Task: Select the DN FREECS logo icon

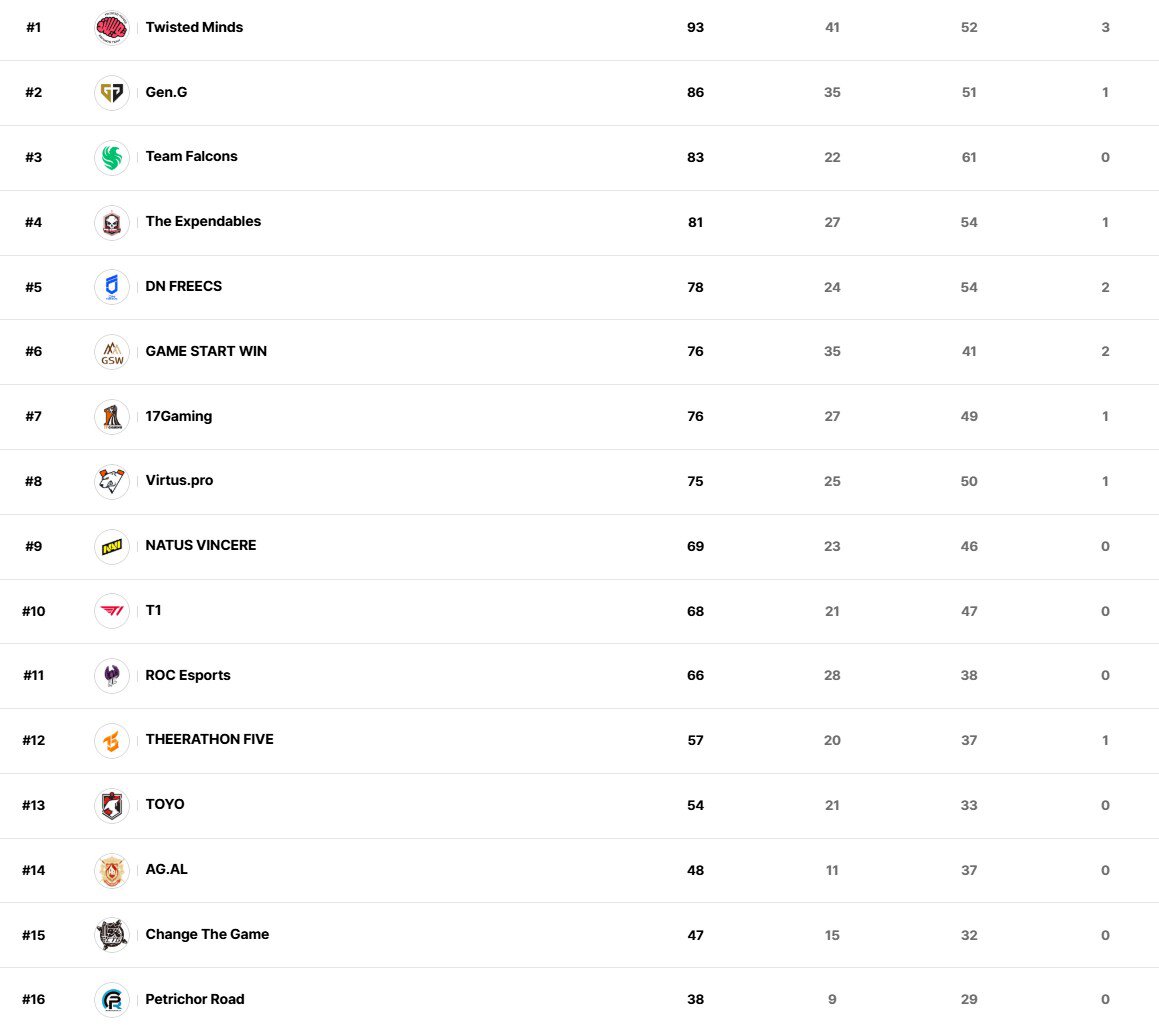Action: click(x=112, y=287)
